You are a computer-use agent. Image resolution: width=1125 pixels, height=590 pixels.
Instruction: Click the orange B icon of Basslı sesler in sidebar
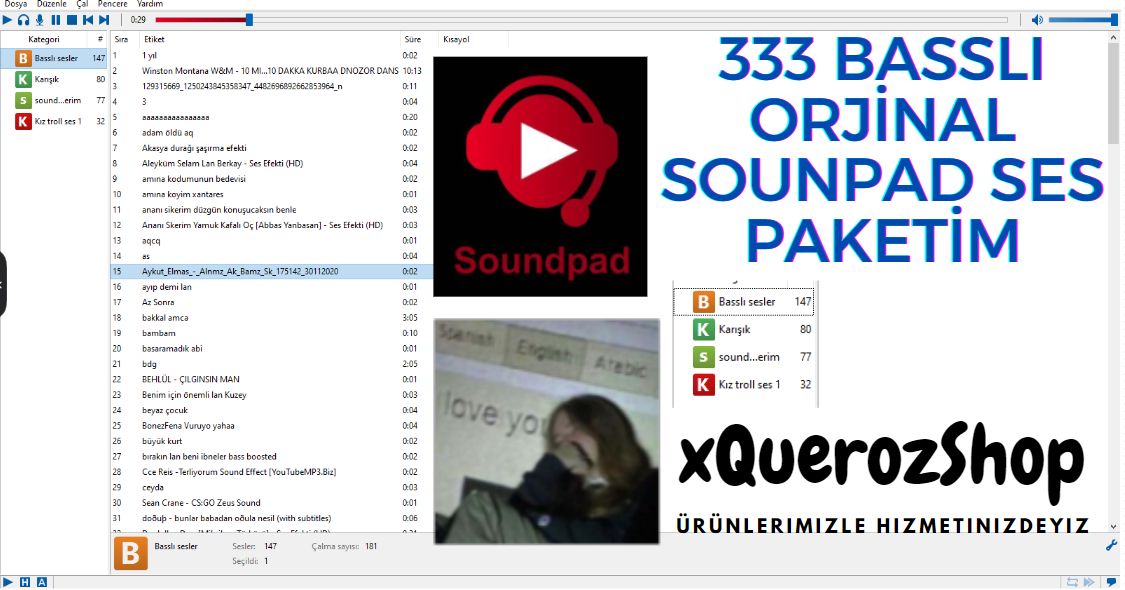[23, 58]
